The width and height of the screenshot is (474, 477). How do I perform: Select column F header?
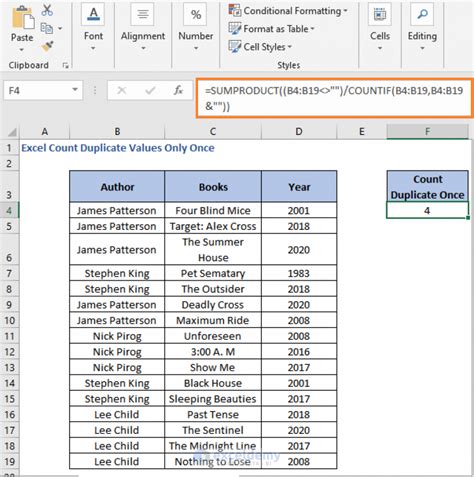(x=427, y=132)
